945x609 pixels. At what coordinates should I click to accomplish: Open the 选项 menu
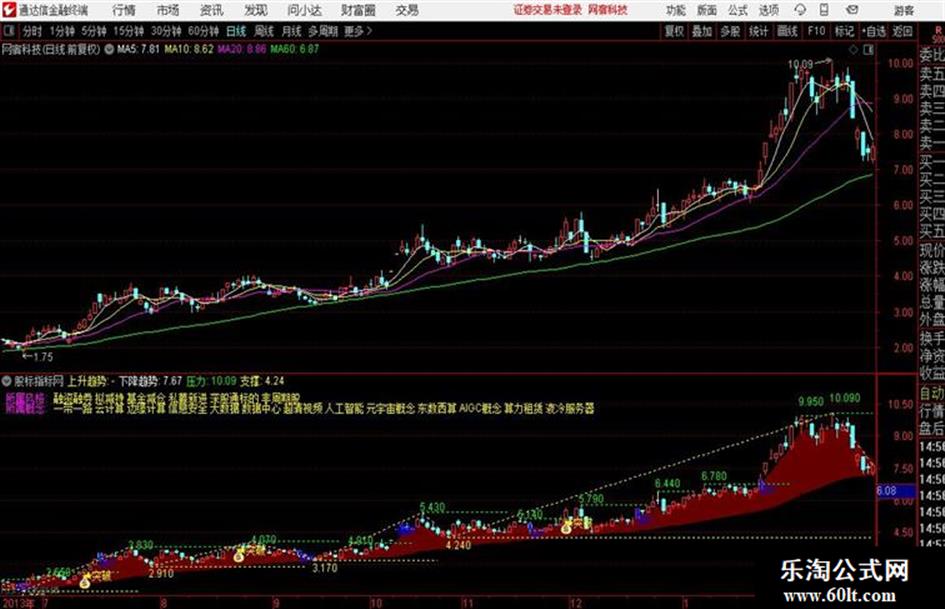click(x=769, y=10)
